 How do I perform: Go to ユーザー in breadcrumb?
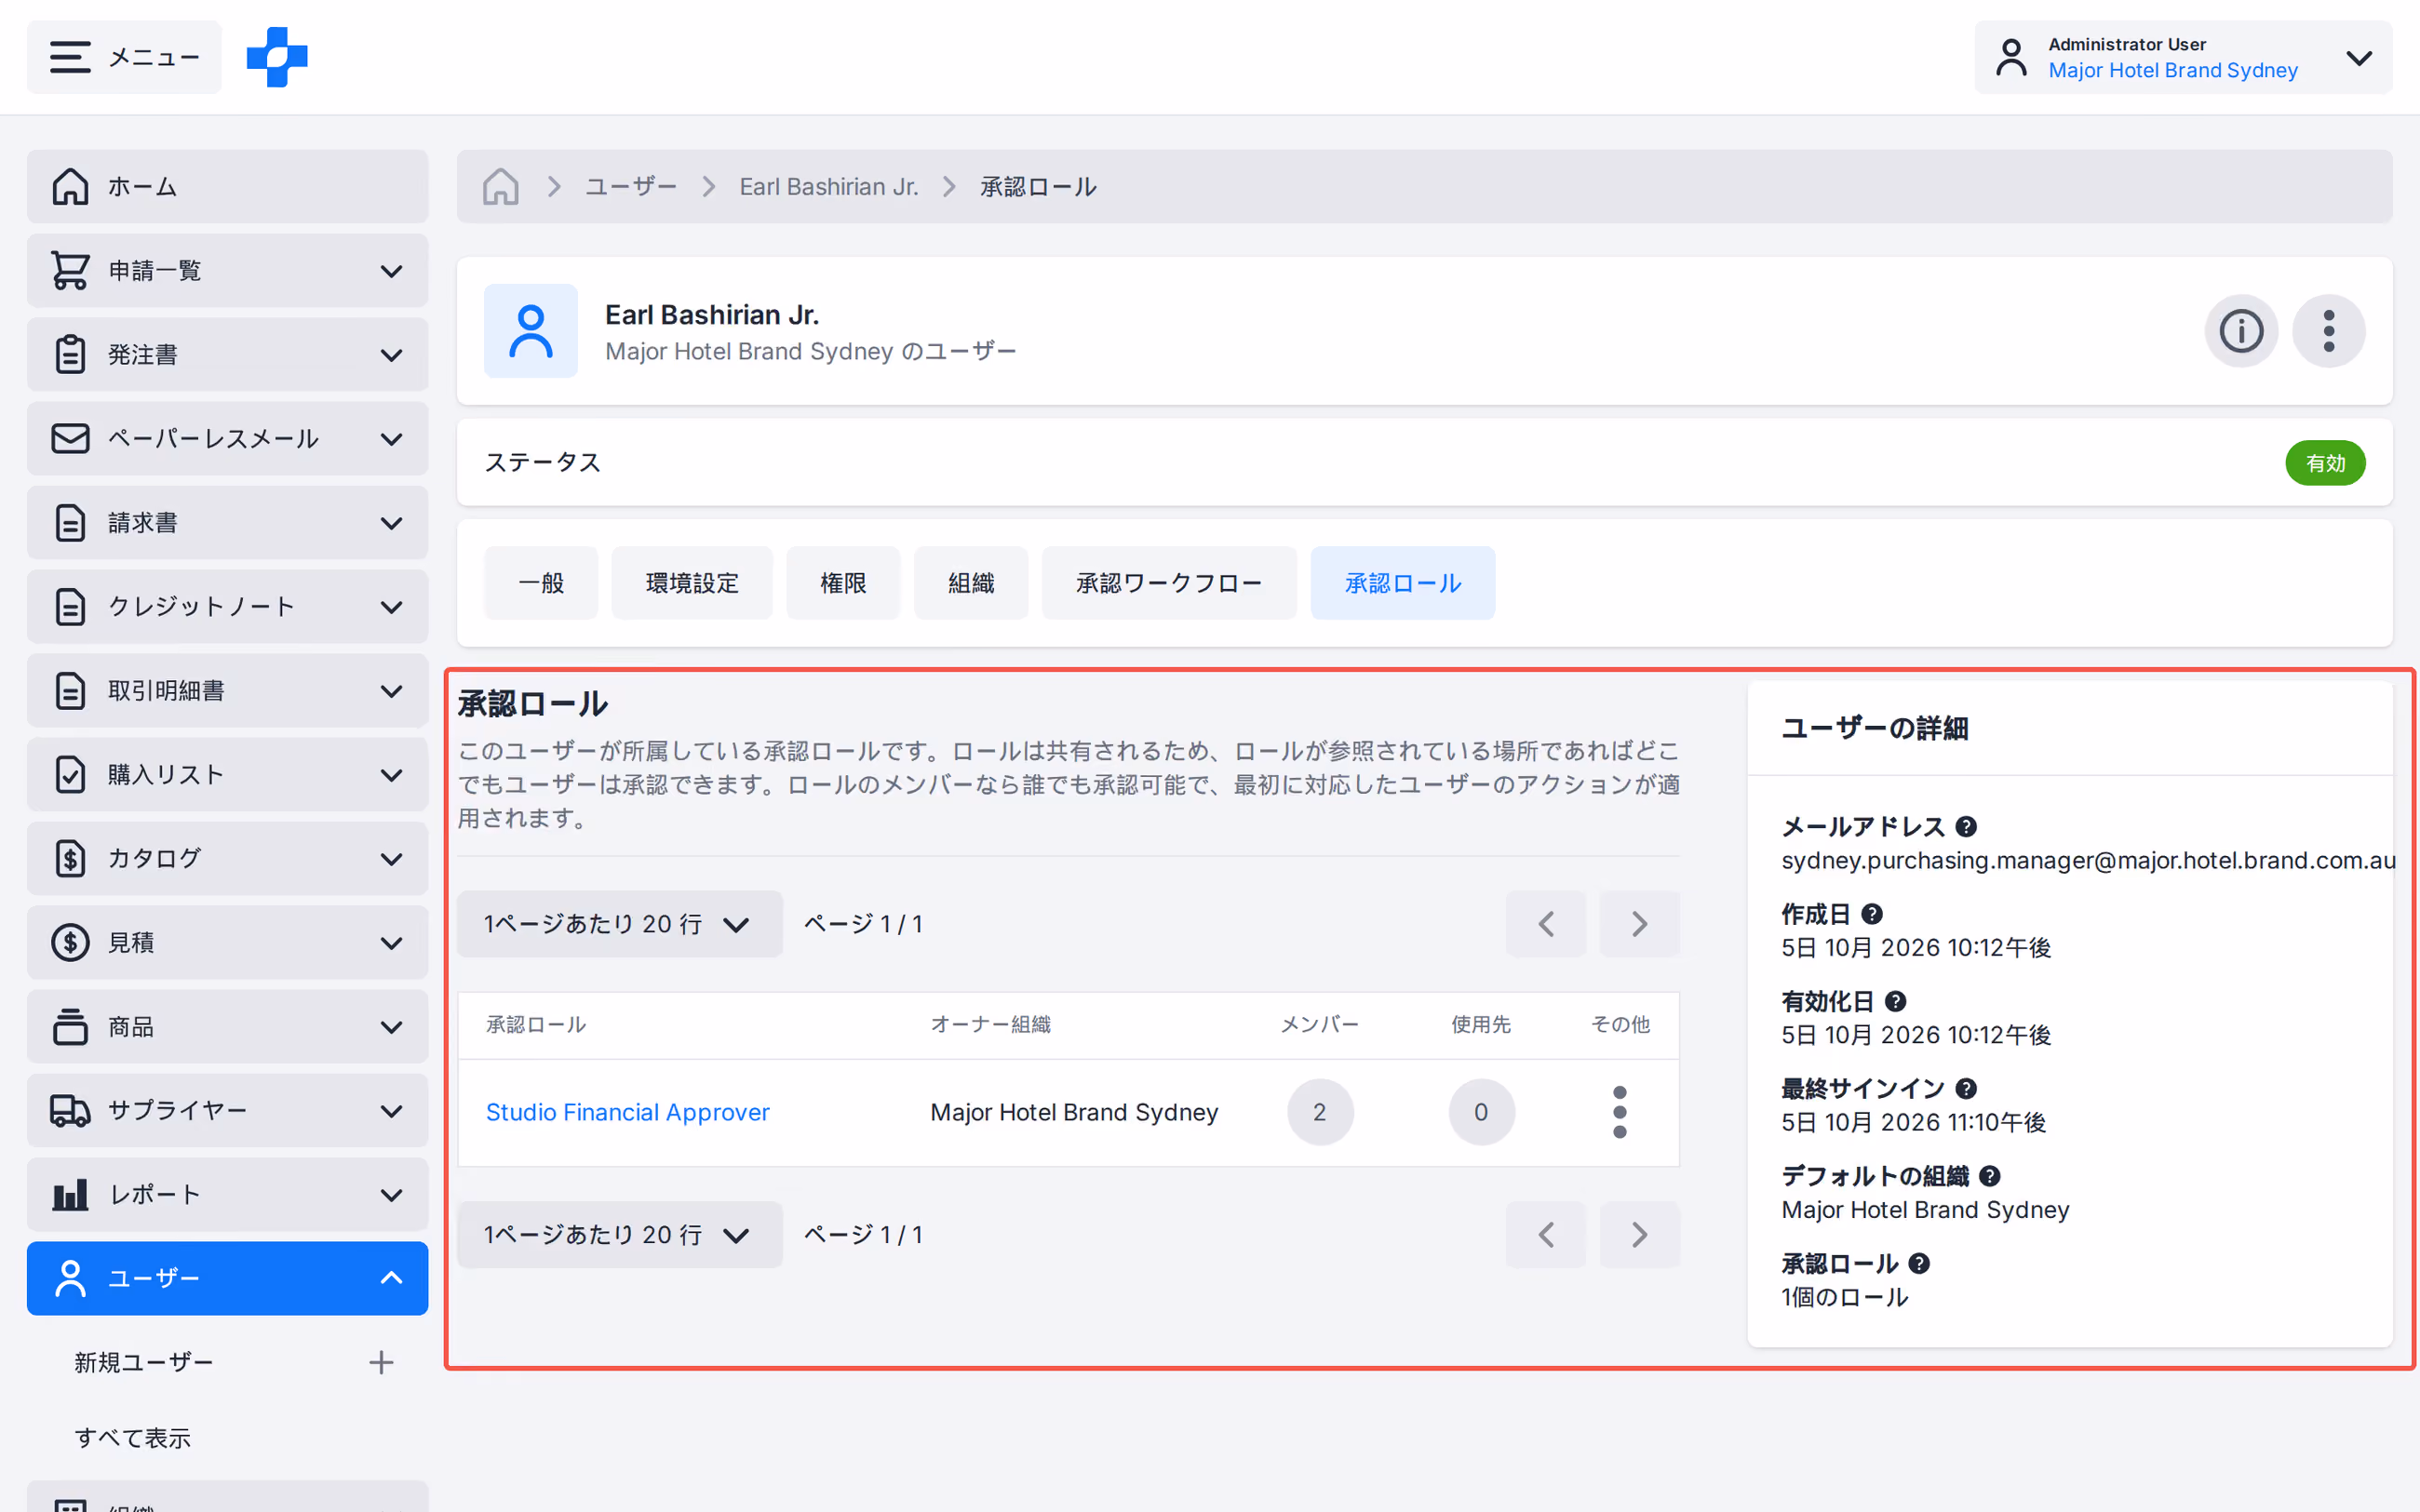pos(631,187)
